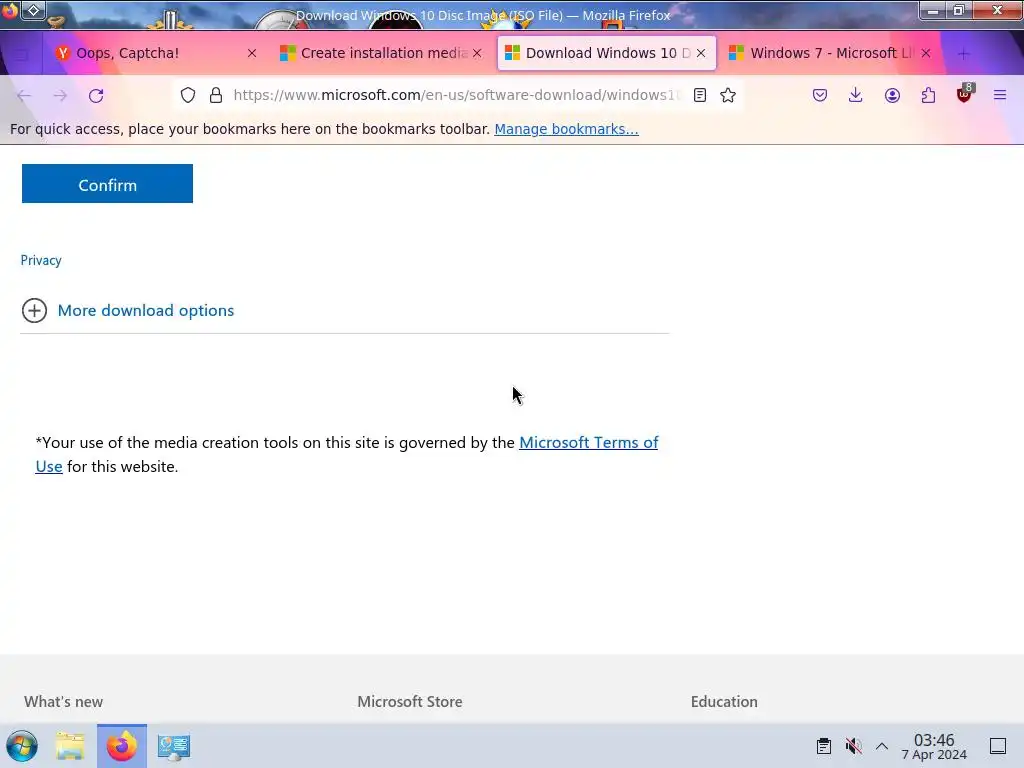
Task: Open Firefox application menu
Action: 1000,95
